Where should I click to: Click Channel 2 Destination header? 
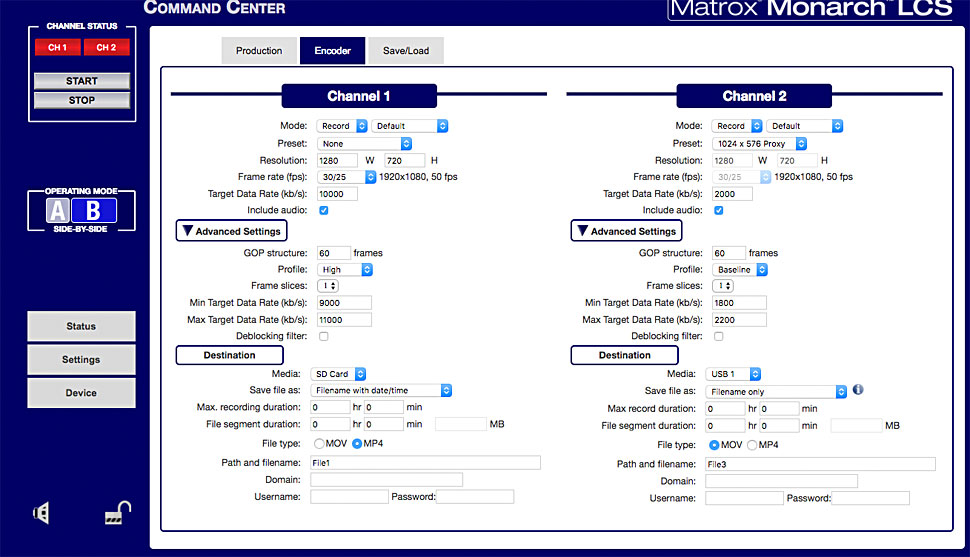[x=625, y=355]
